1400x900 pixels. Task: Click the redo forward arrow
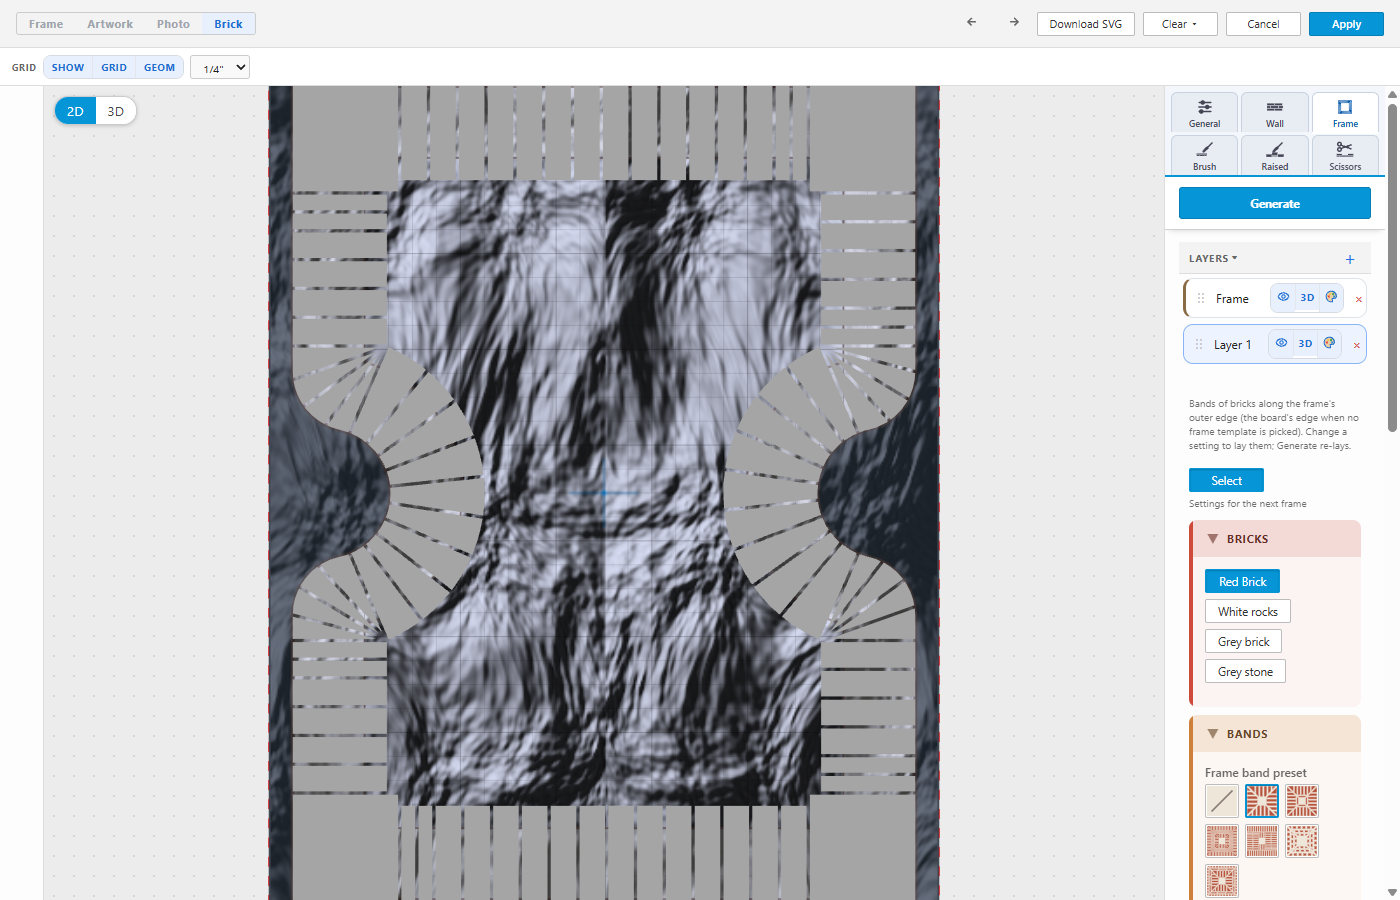point(1014,22)
